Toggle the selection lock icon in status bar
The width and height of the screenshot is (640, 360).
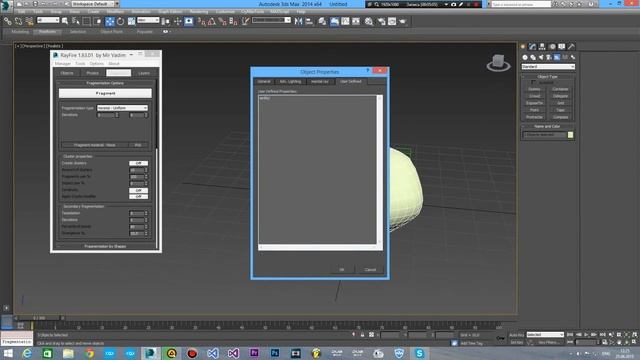362,335
